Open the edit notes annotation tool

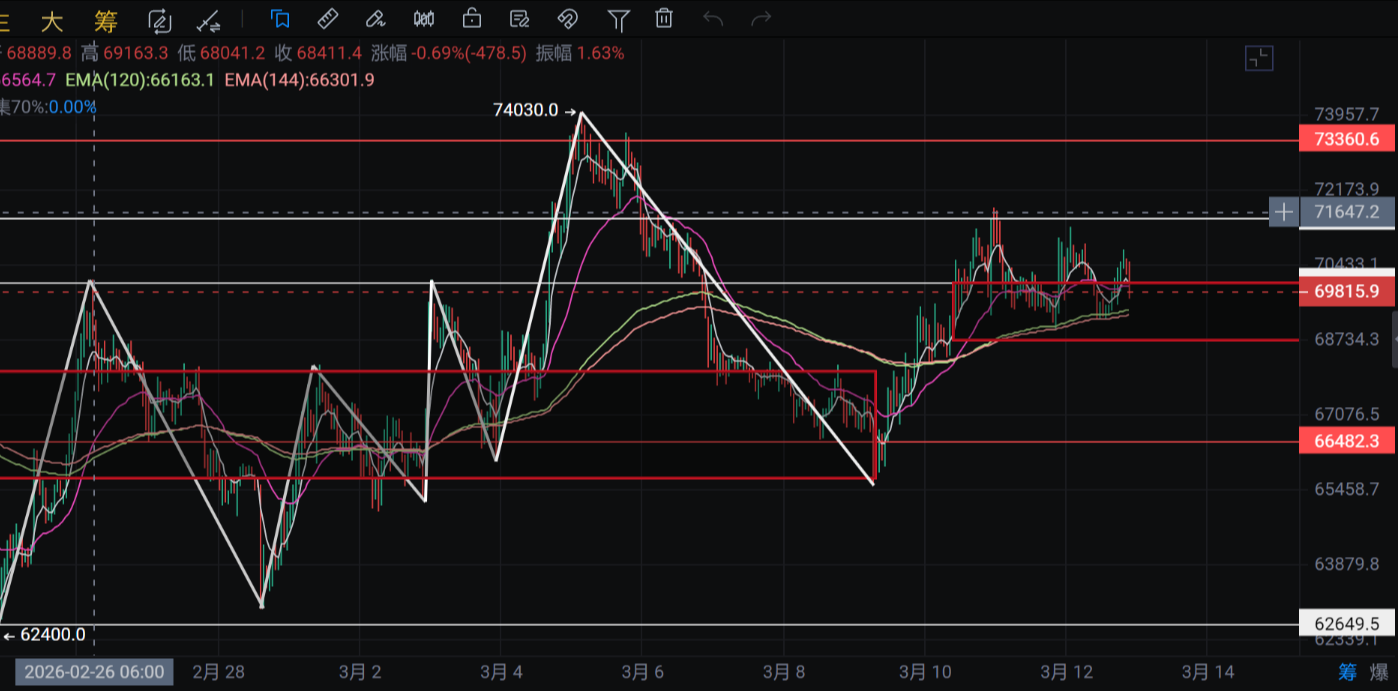[x=519, y=19]
